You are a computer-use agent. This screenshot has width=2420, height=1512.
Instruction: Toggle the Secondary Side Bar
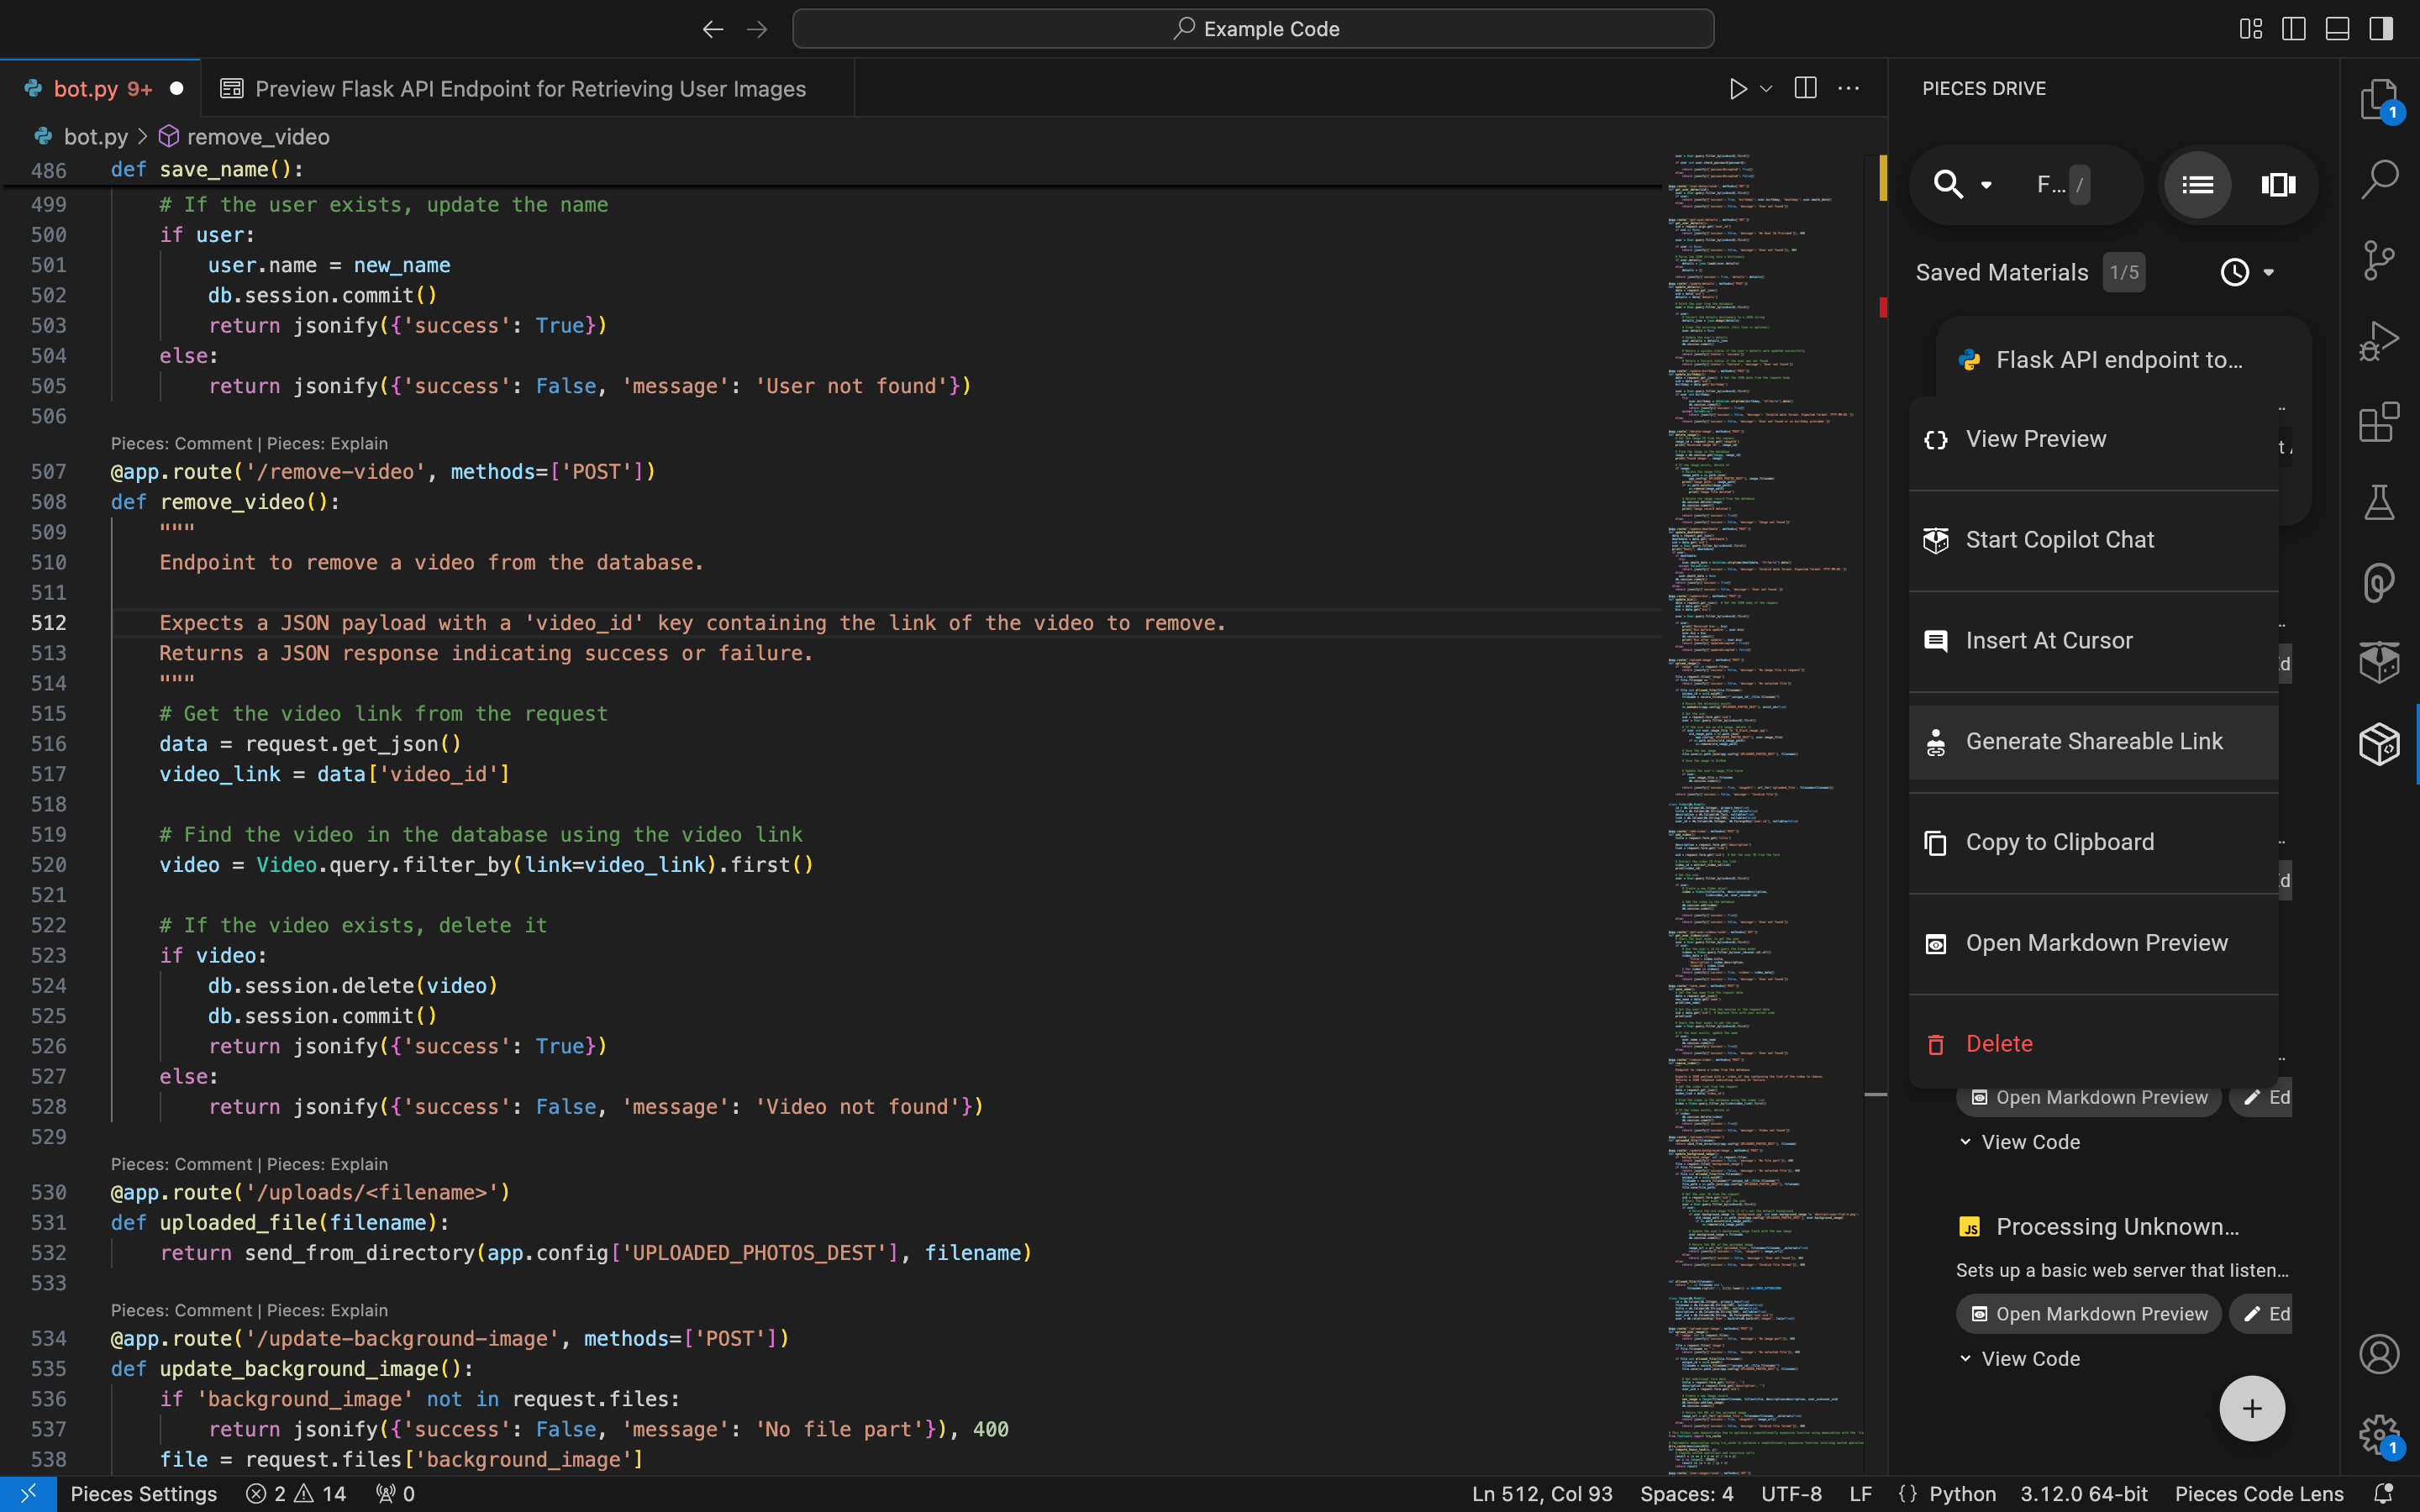(x=2381, y=29)
